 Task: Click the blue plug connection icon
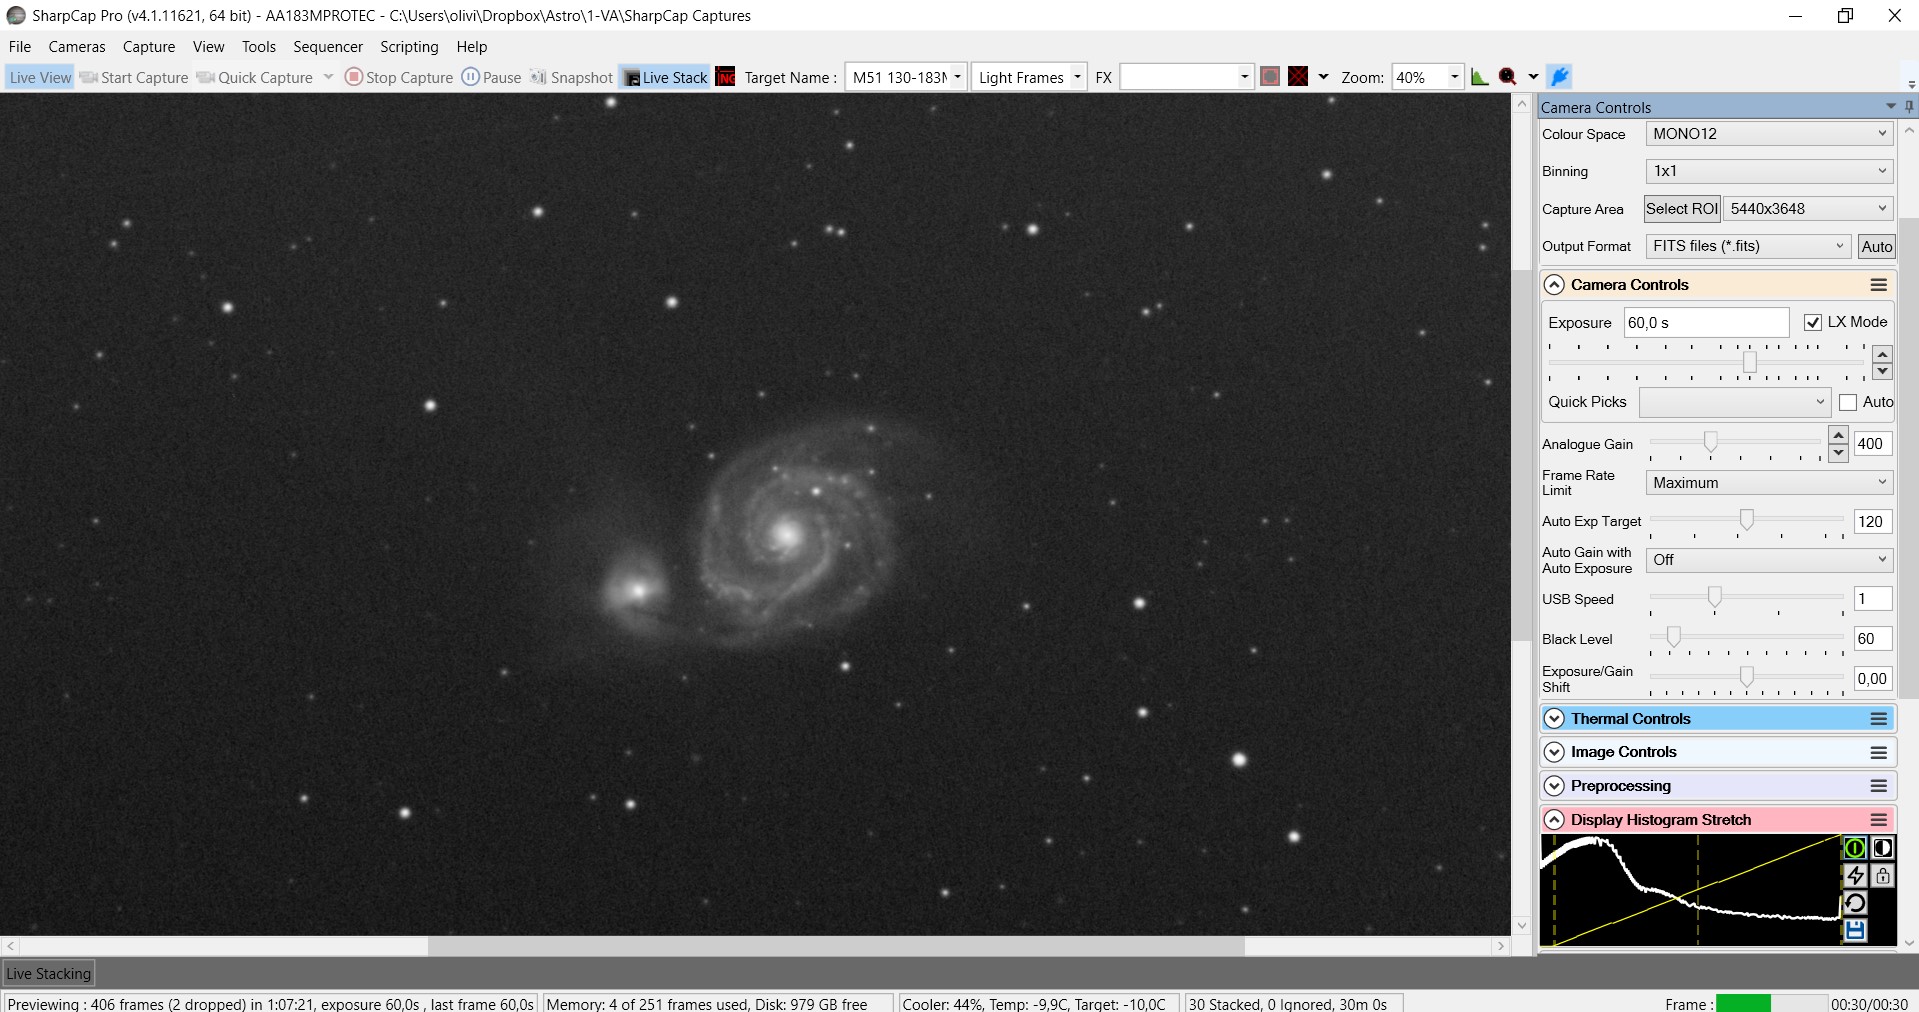pyautogui.click(x=1559, y=77)
